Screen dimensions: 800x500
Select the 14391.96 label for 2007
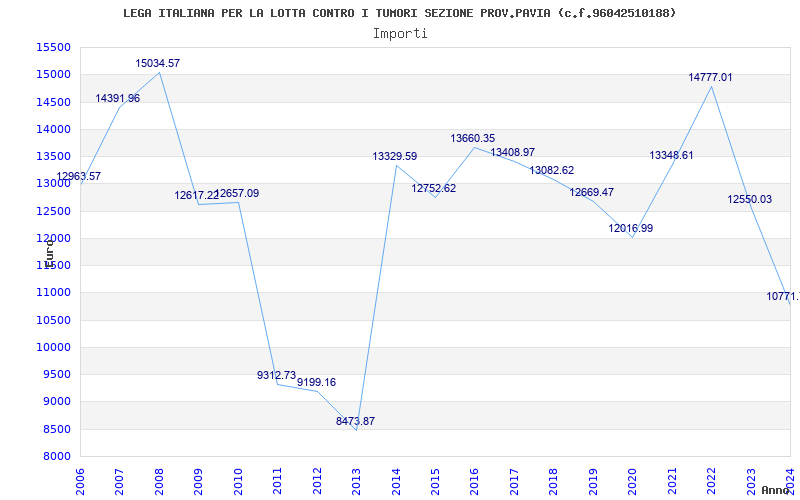(117, 98)
